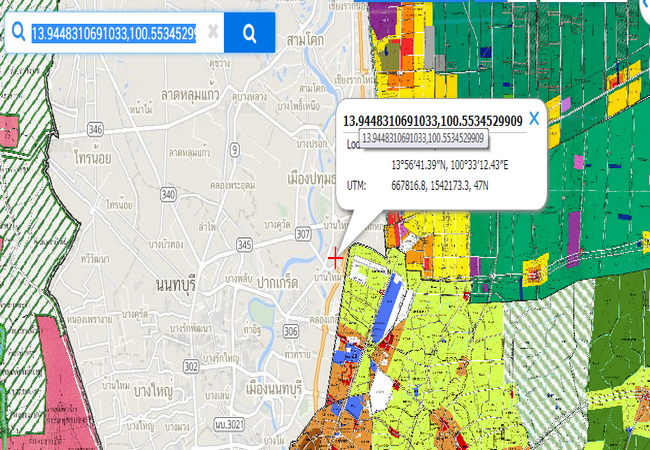This screenshot has height=450, width=650.
Task: Click the ปากเกร็ด map label
Action: click(277, 283)
